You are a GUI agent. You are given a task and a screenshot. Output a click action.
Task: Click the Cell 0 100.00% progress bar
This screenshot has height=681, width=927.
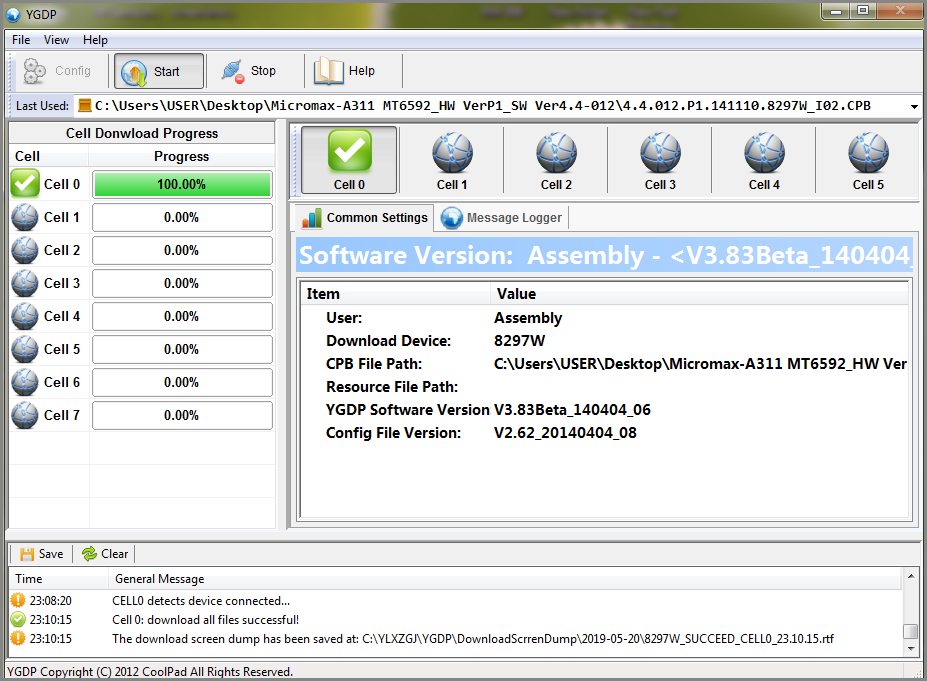tap(182, 184)
